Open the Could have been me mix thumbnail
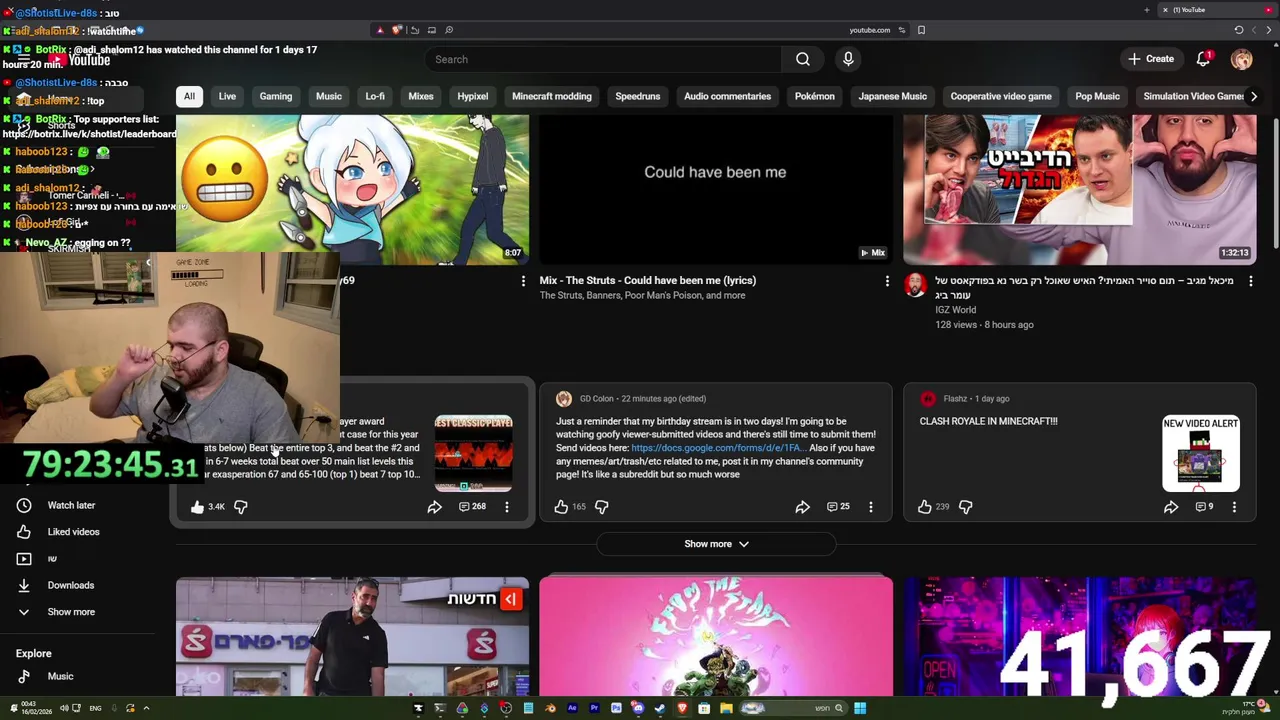The height and width of the screenshot is (720, 1280). (x=716, y=190)
